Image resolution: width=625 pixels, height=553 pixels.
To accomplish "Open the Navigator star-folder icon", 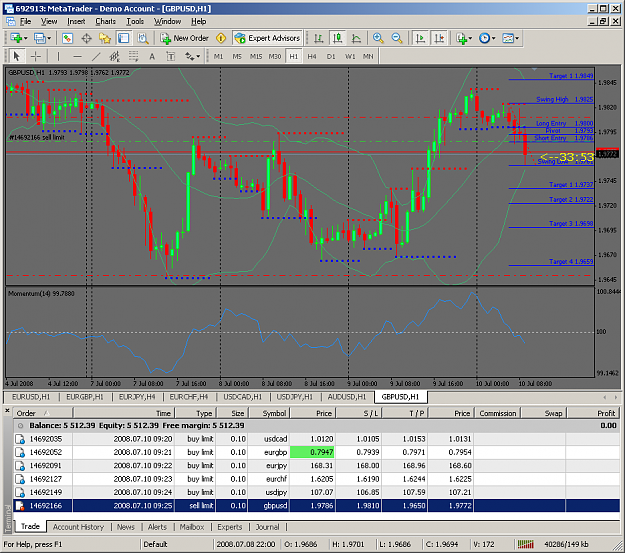I will (x=105, y=38).
